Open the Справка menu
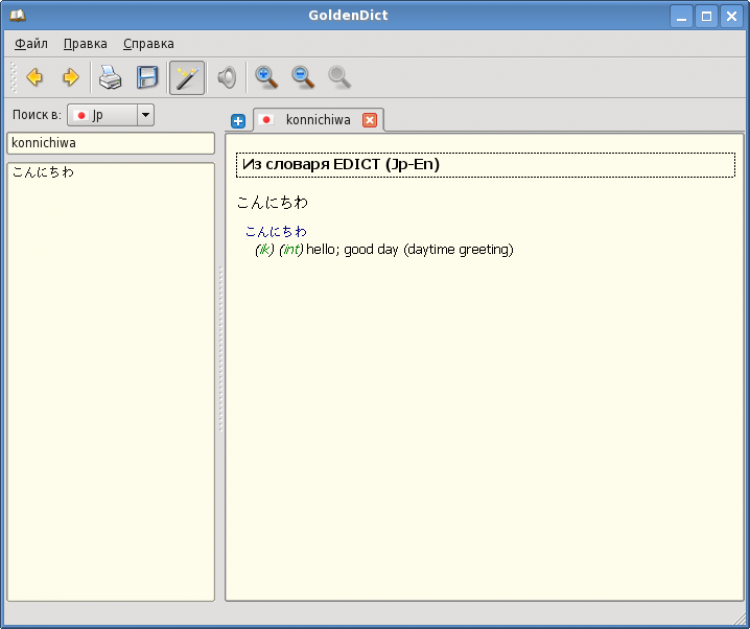 tap(149, 44)
